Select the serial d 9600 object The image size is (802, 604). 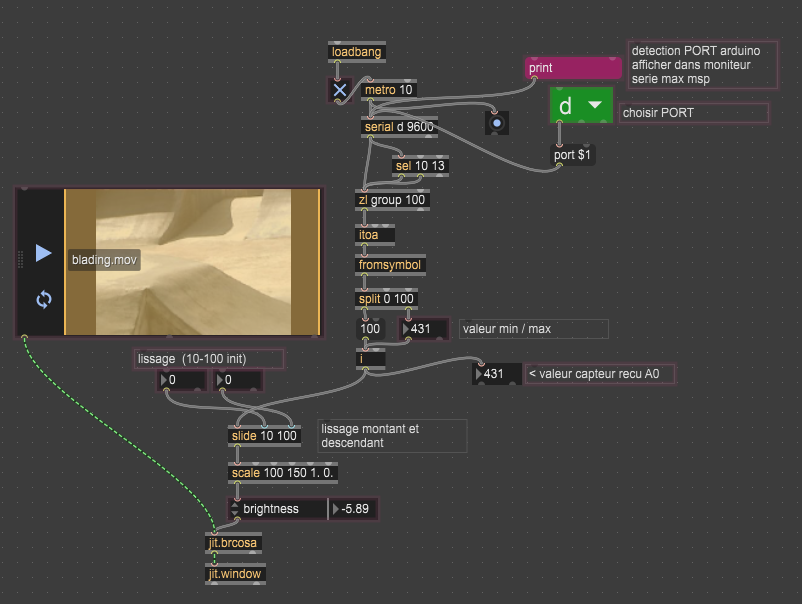point(397,127)
